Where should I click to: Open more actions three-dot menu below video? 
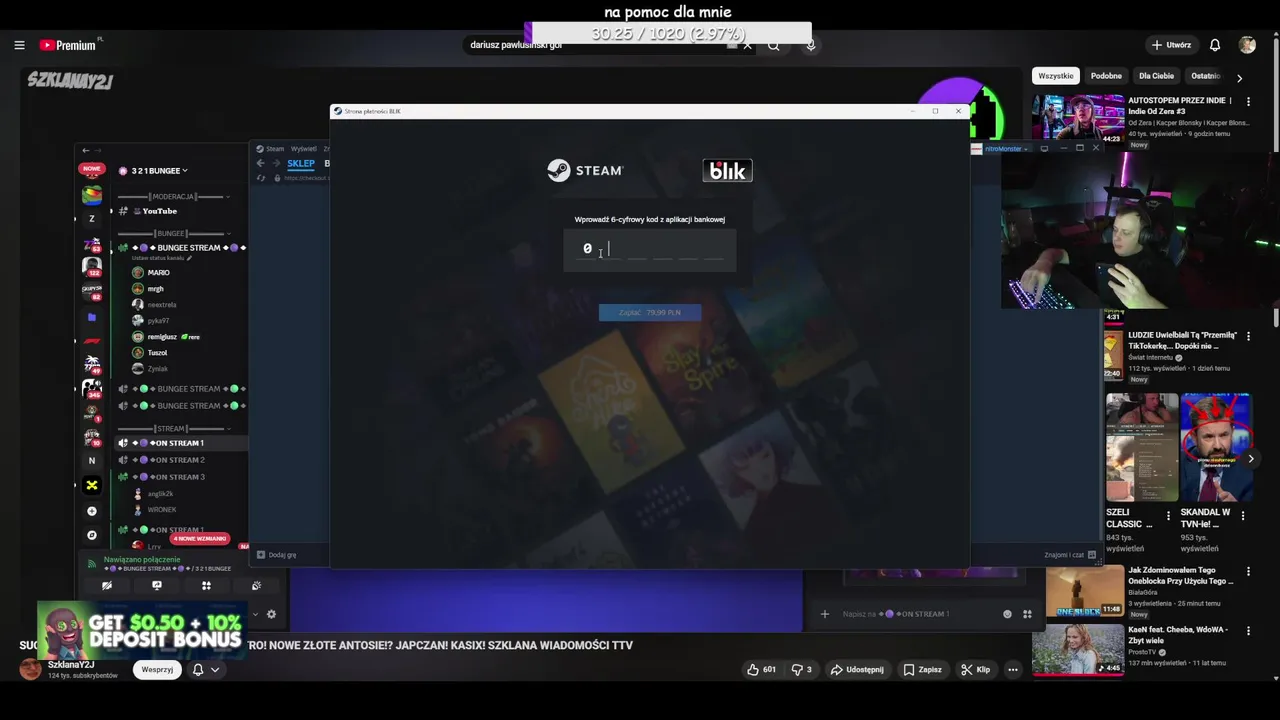[1013, 669]
